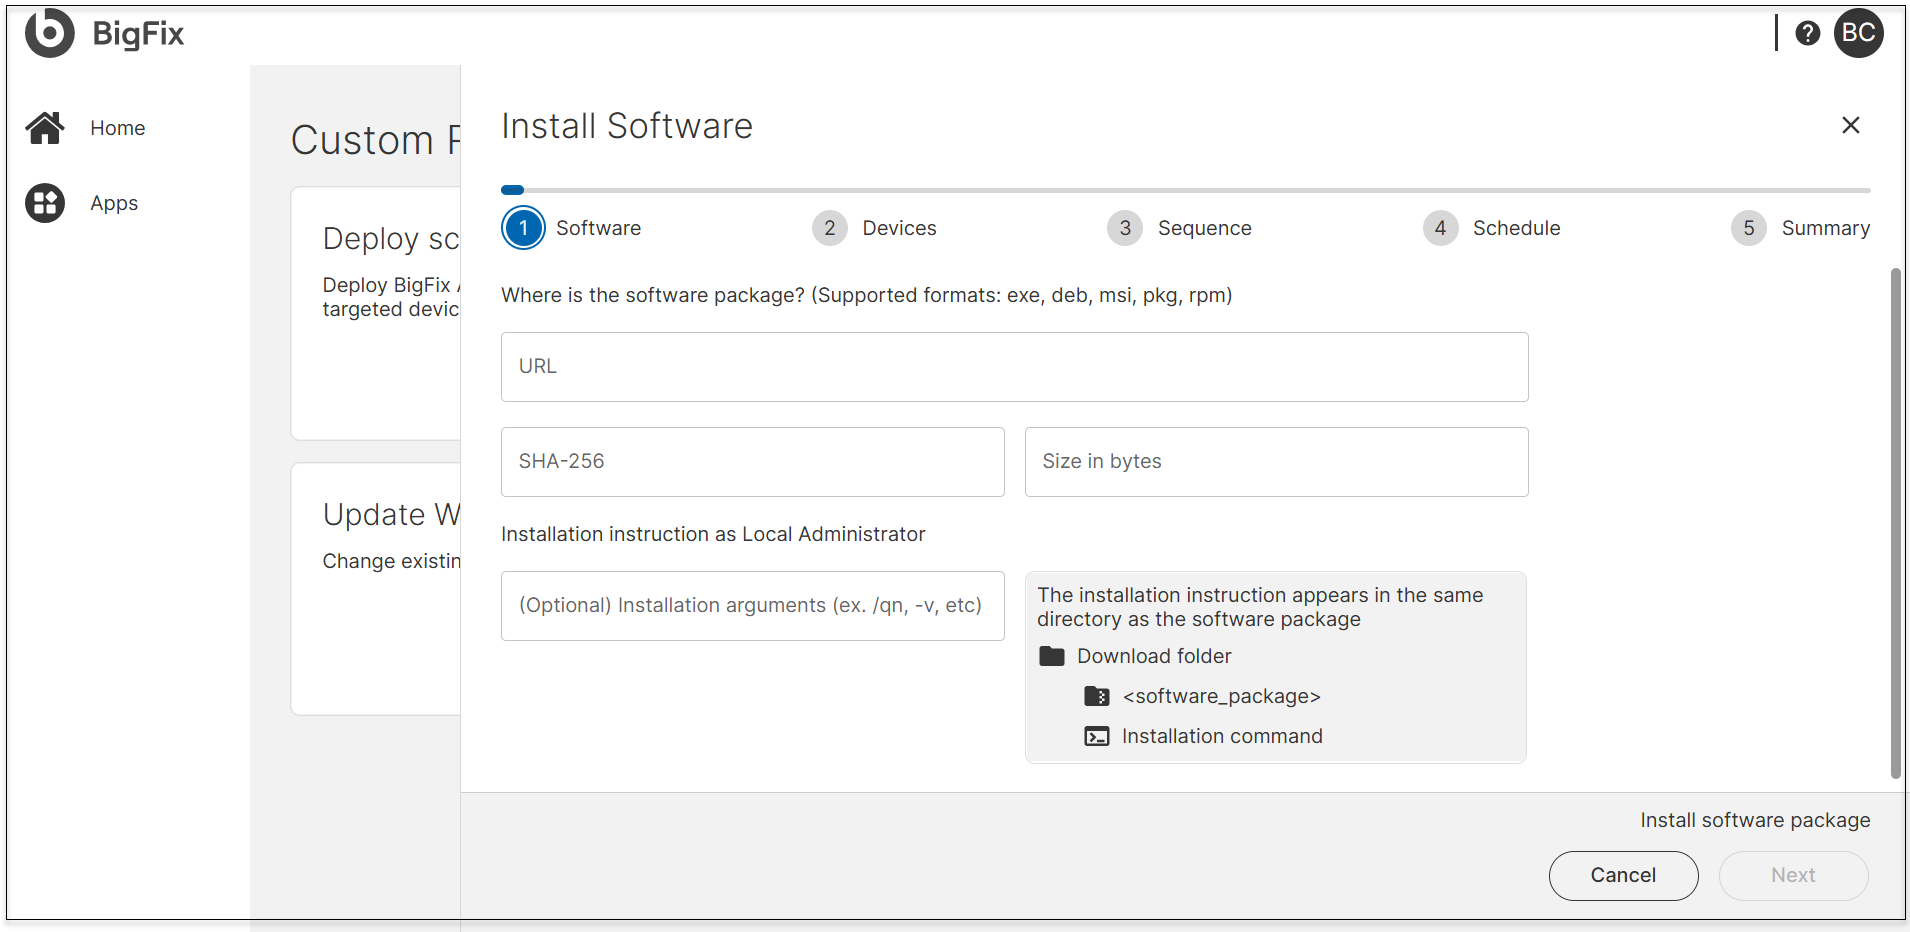Select the software_package package icon
1910x932 pixels.
[1097, 696]
